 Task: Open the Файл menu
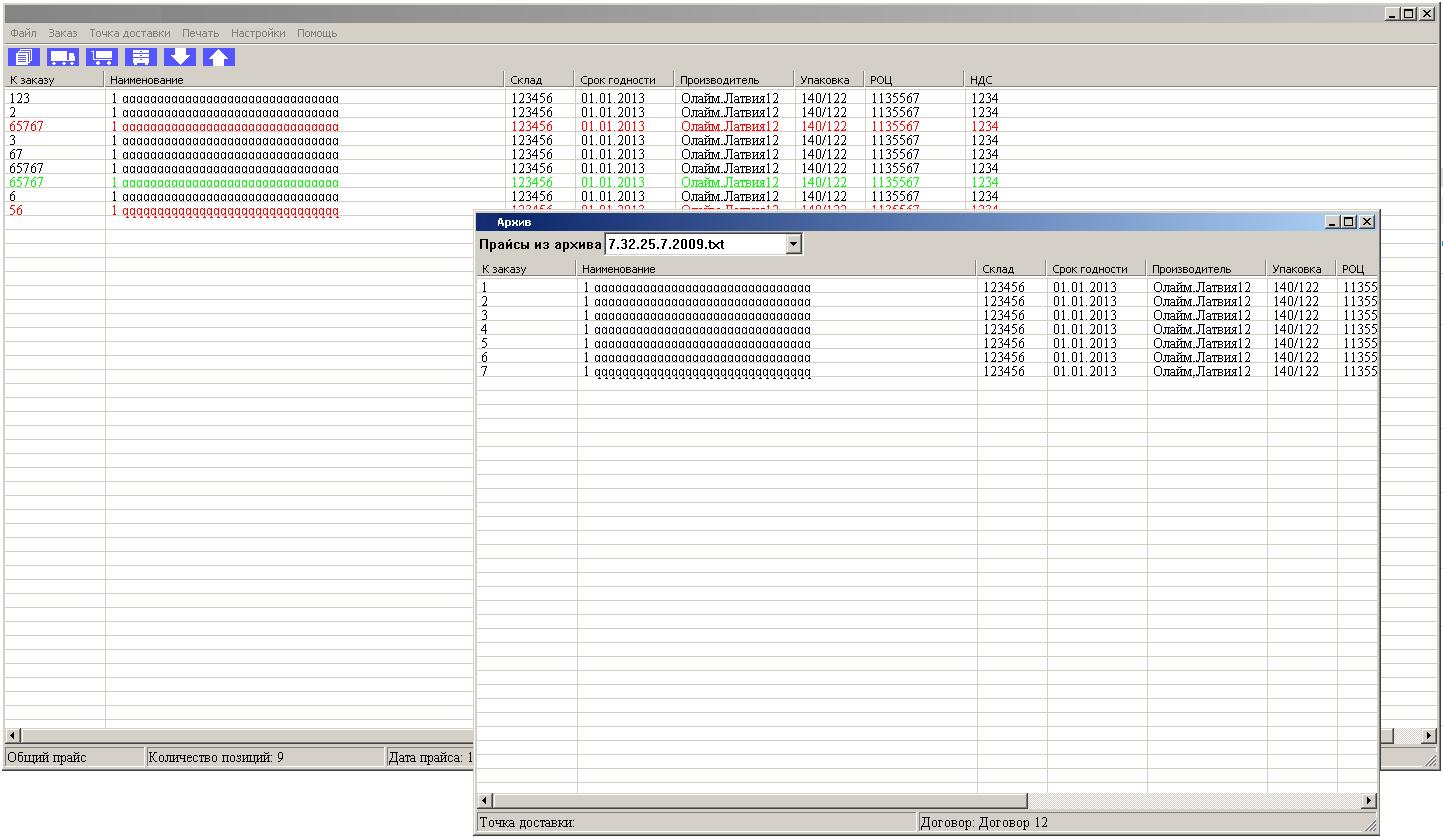coord(23,33)
